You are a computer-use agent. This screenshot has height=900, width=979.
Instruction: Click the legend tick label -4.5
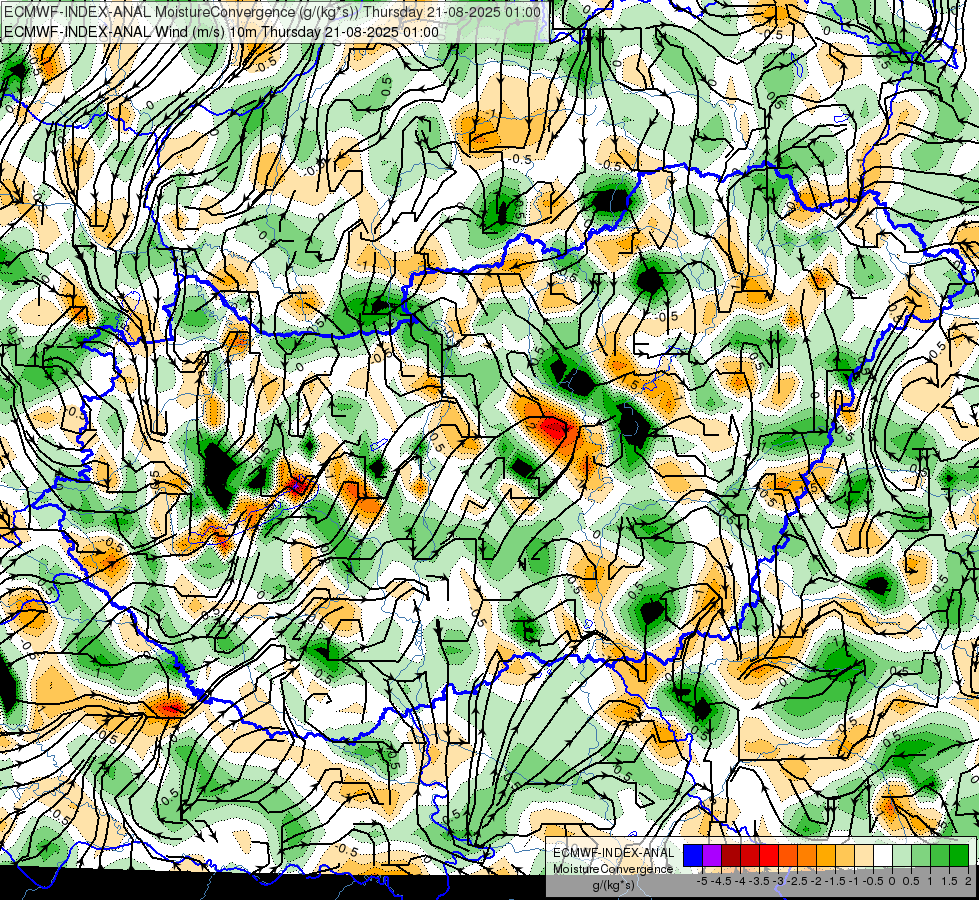click(x=722, y=881)
